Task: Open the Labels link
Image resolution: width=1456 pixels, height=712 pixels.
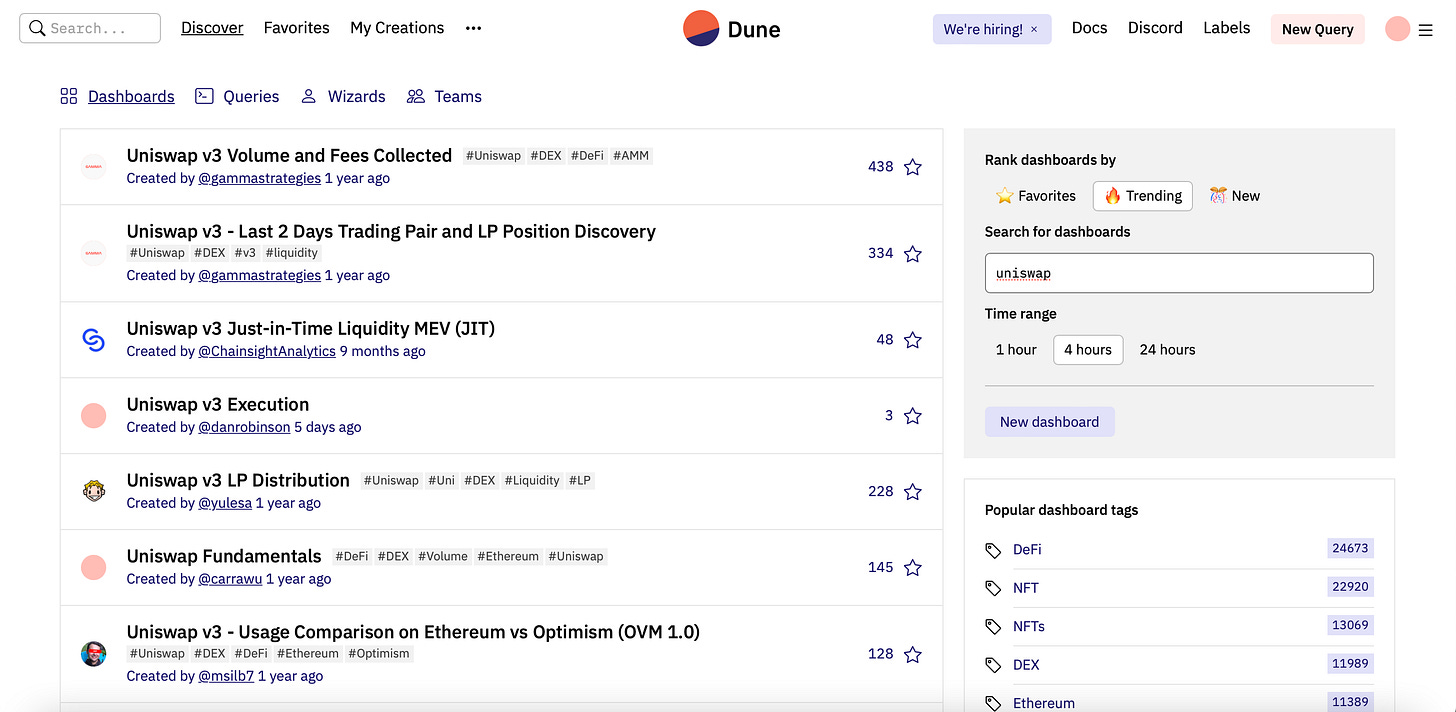Action: [x=1226, y=28]
